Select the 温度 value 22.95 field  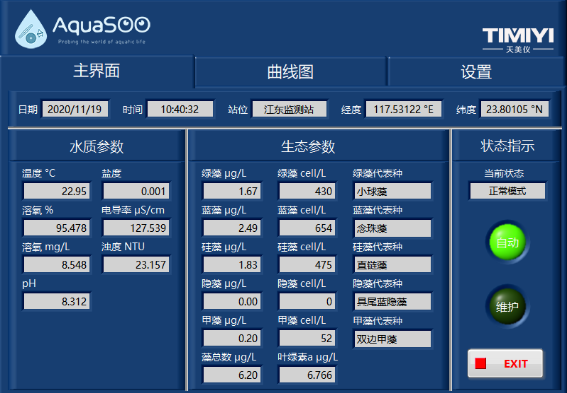[x=56, y=191]
